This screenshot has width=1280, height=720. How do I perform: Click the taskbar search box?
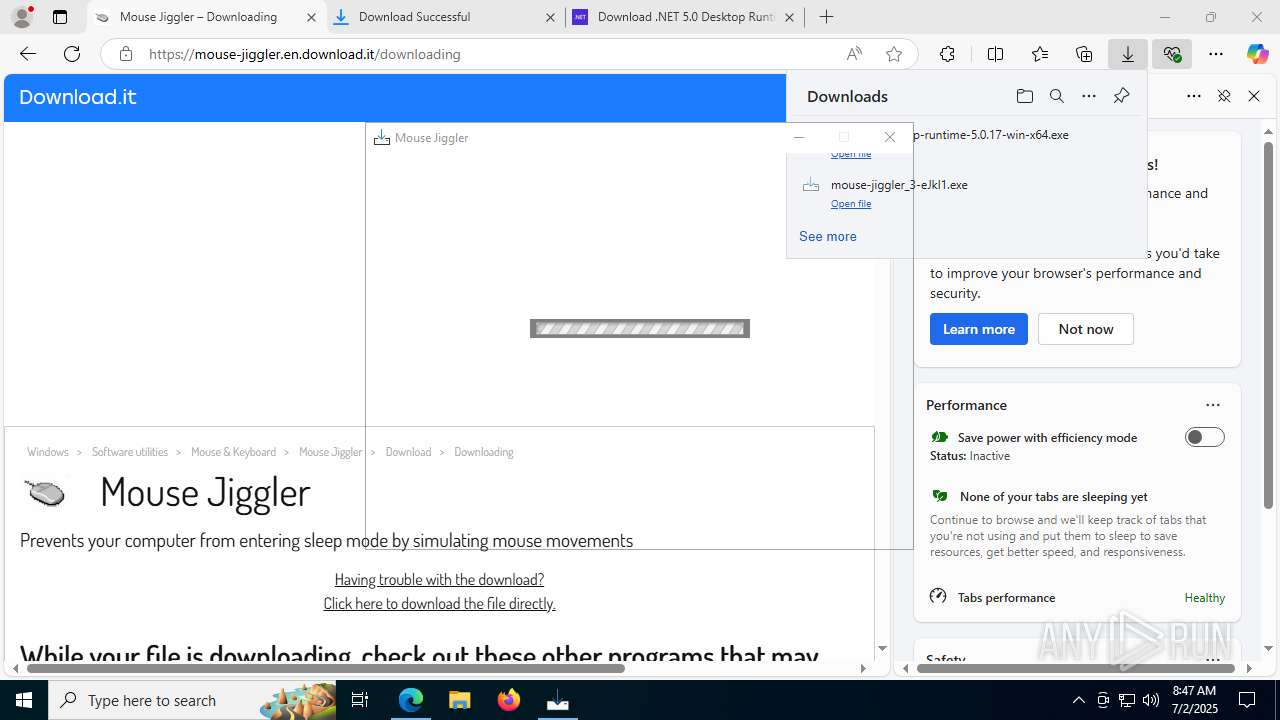coord(194,700)
